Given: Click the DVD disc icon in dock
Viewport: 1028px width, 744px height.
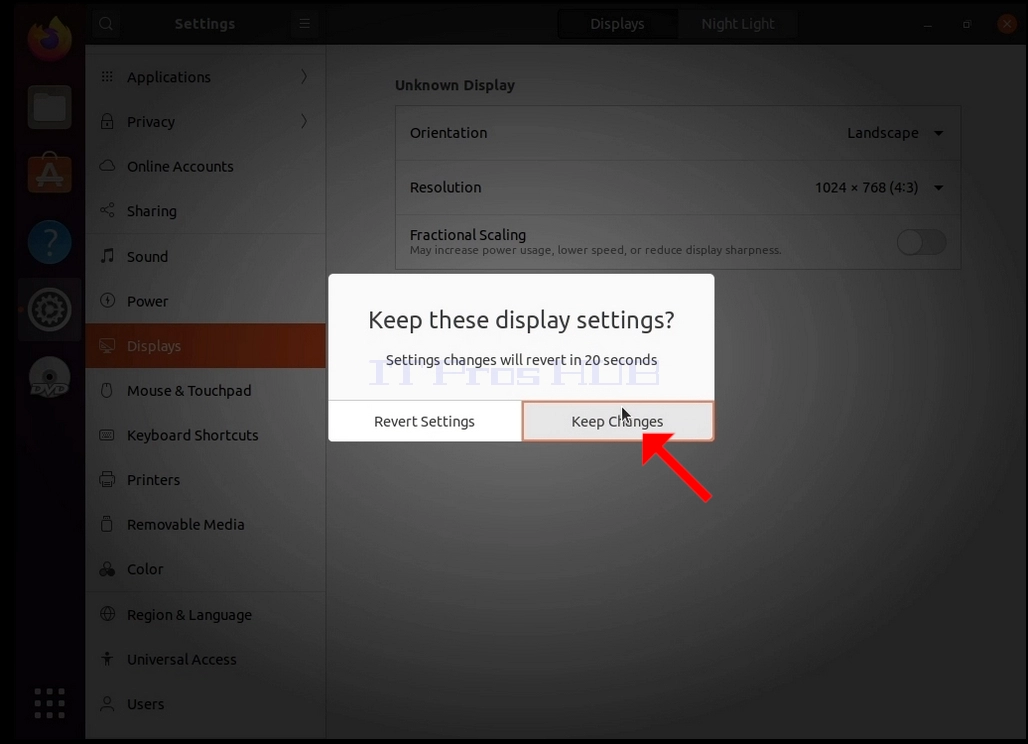Looking at the screenshot, I should click(50, 378).
